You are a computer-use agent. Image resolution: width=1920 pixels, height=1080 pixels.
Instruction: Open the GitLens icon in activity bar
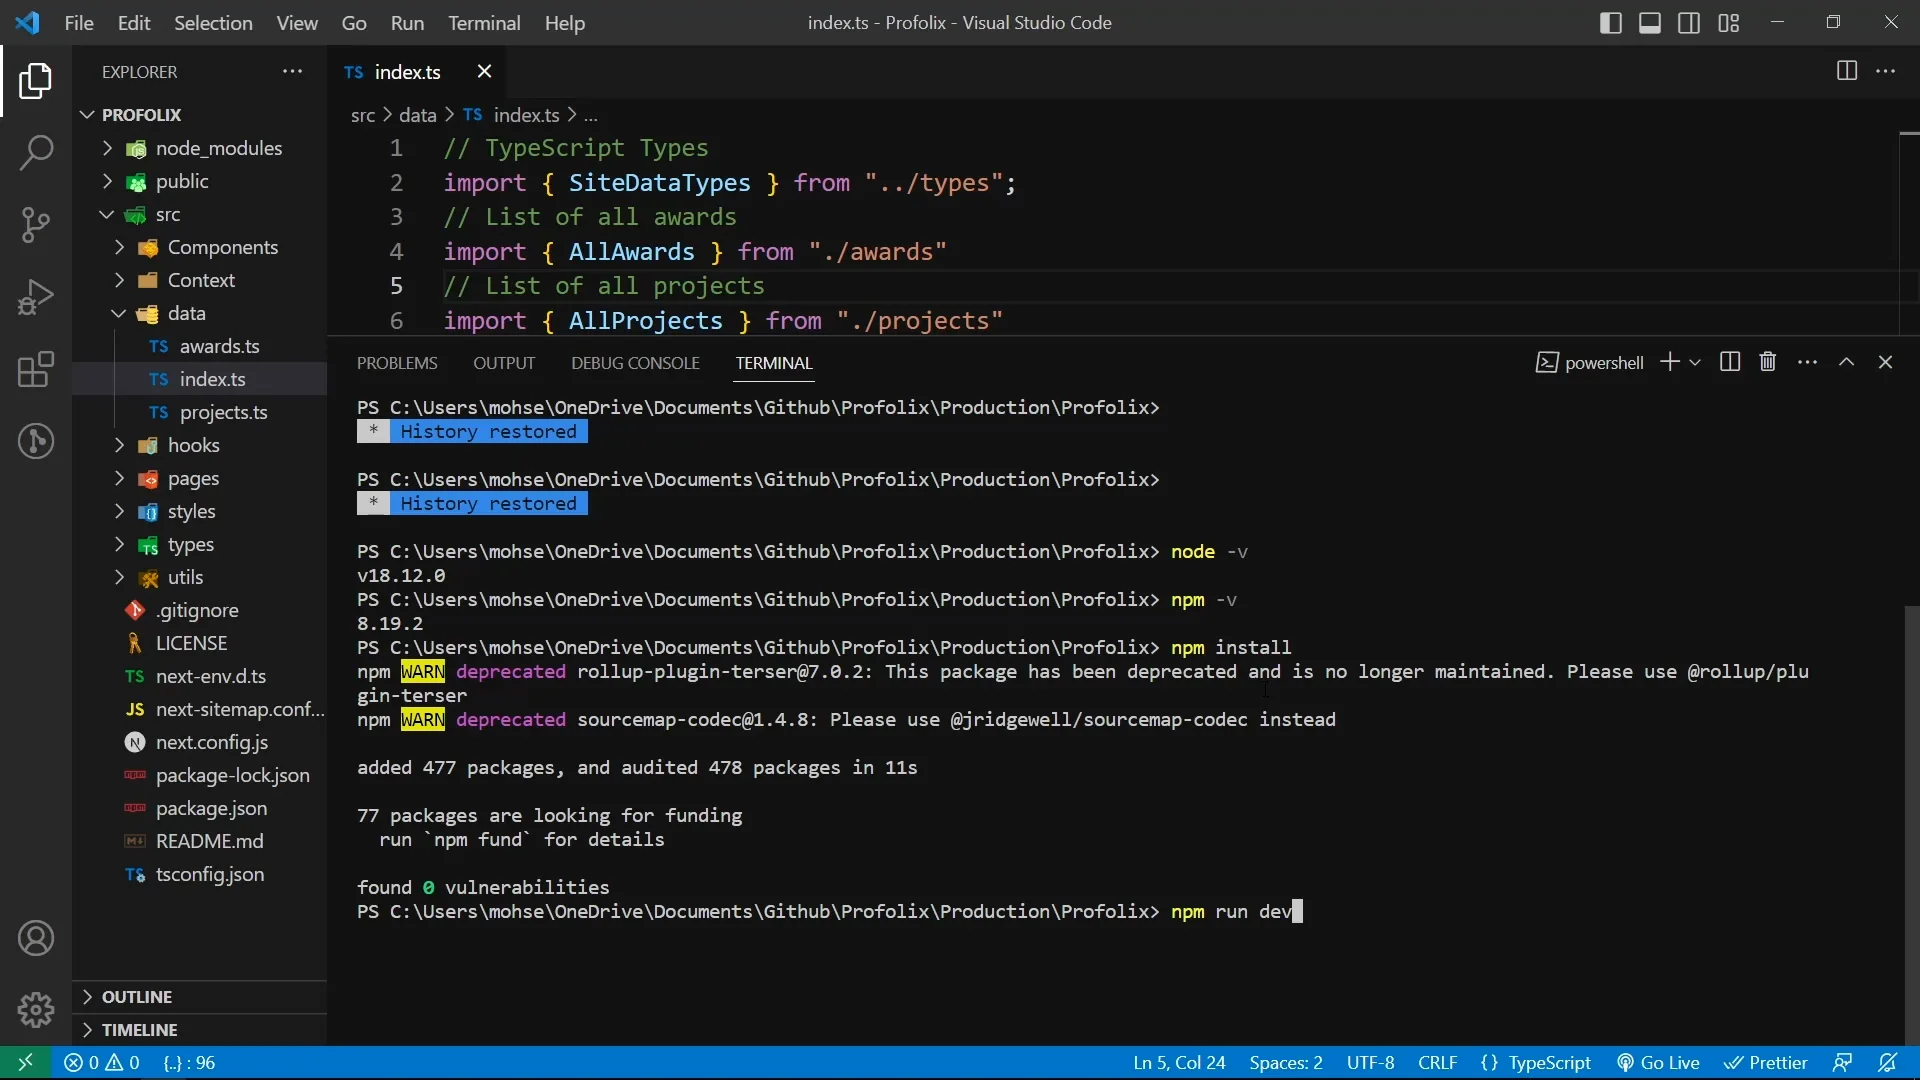tap(36, 441)
